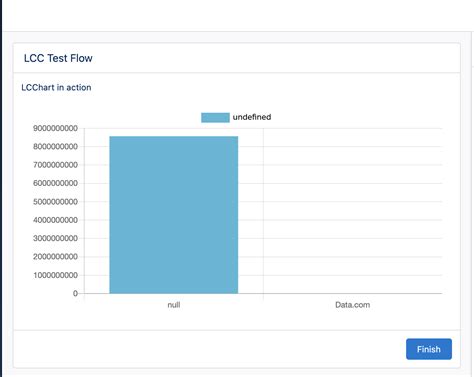Click the 3000000000 y-axis label

click(x=55, y=238)
